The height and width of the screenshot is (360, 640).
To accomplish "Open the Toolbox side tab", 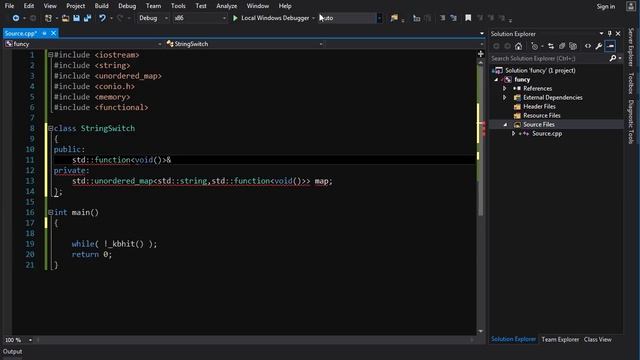I will click(x=631, y=83).
